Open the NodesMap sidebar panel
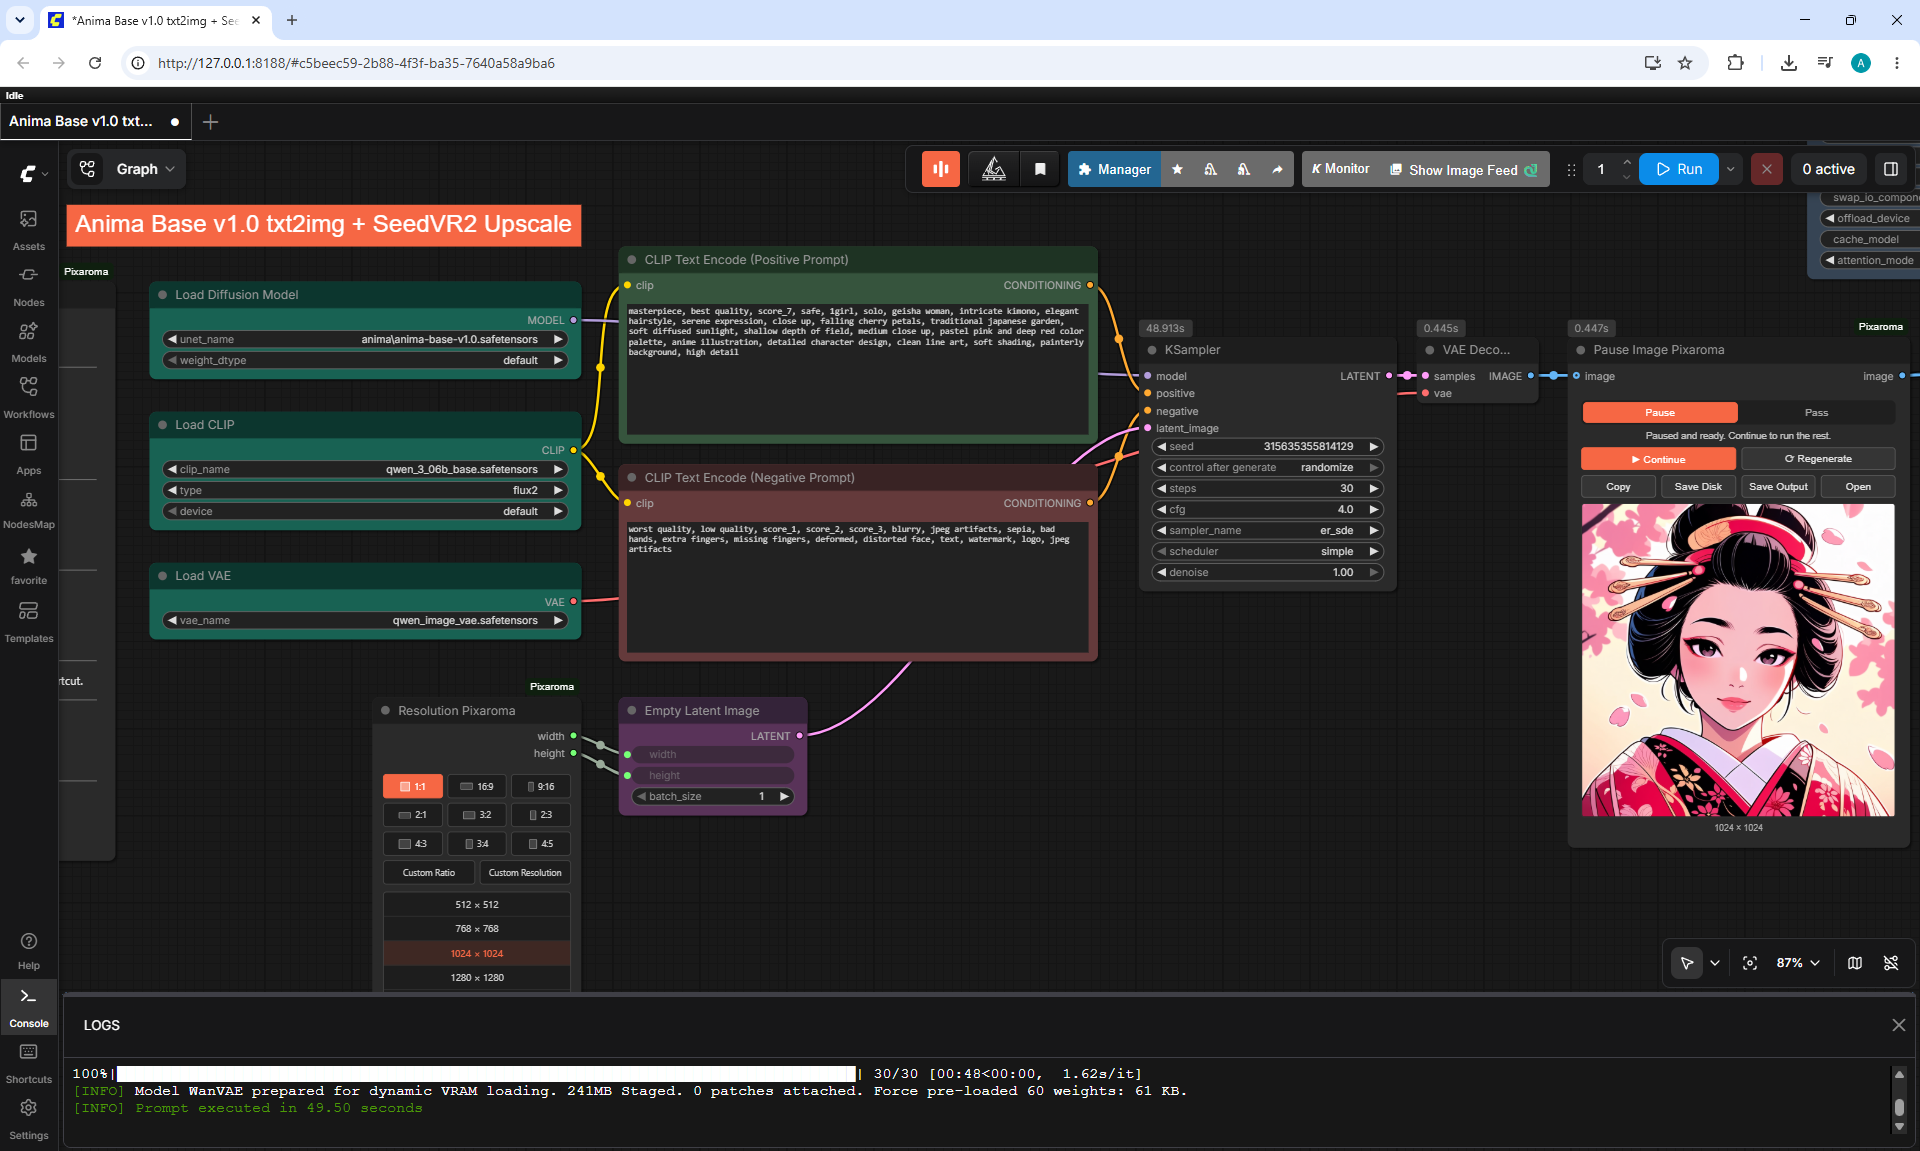The image size is (1920, 1151). point(28,509)
